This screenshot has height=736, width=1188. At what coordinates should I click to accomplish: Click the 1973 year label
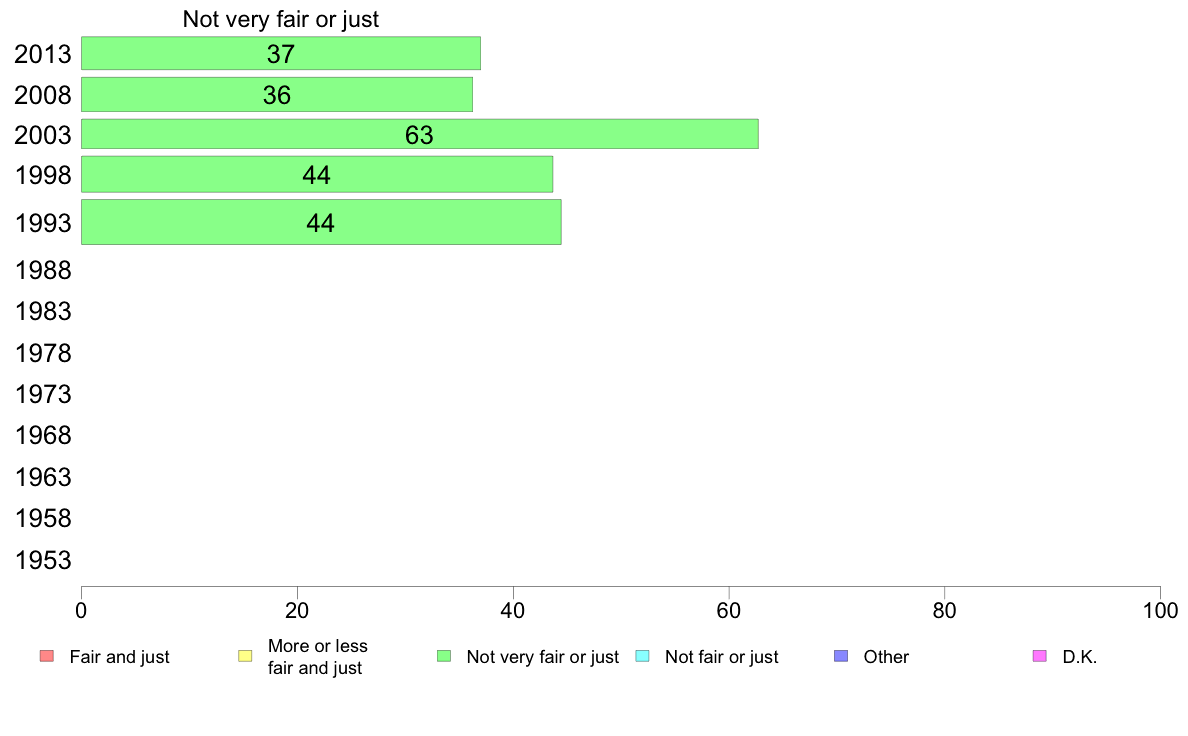coord(43,394)
